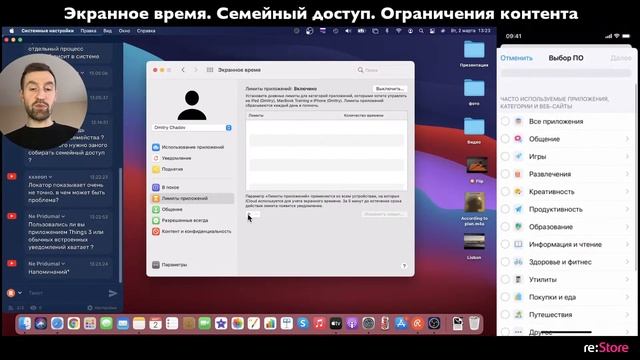Show all preferences grid icon

[x=210, y=70]
